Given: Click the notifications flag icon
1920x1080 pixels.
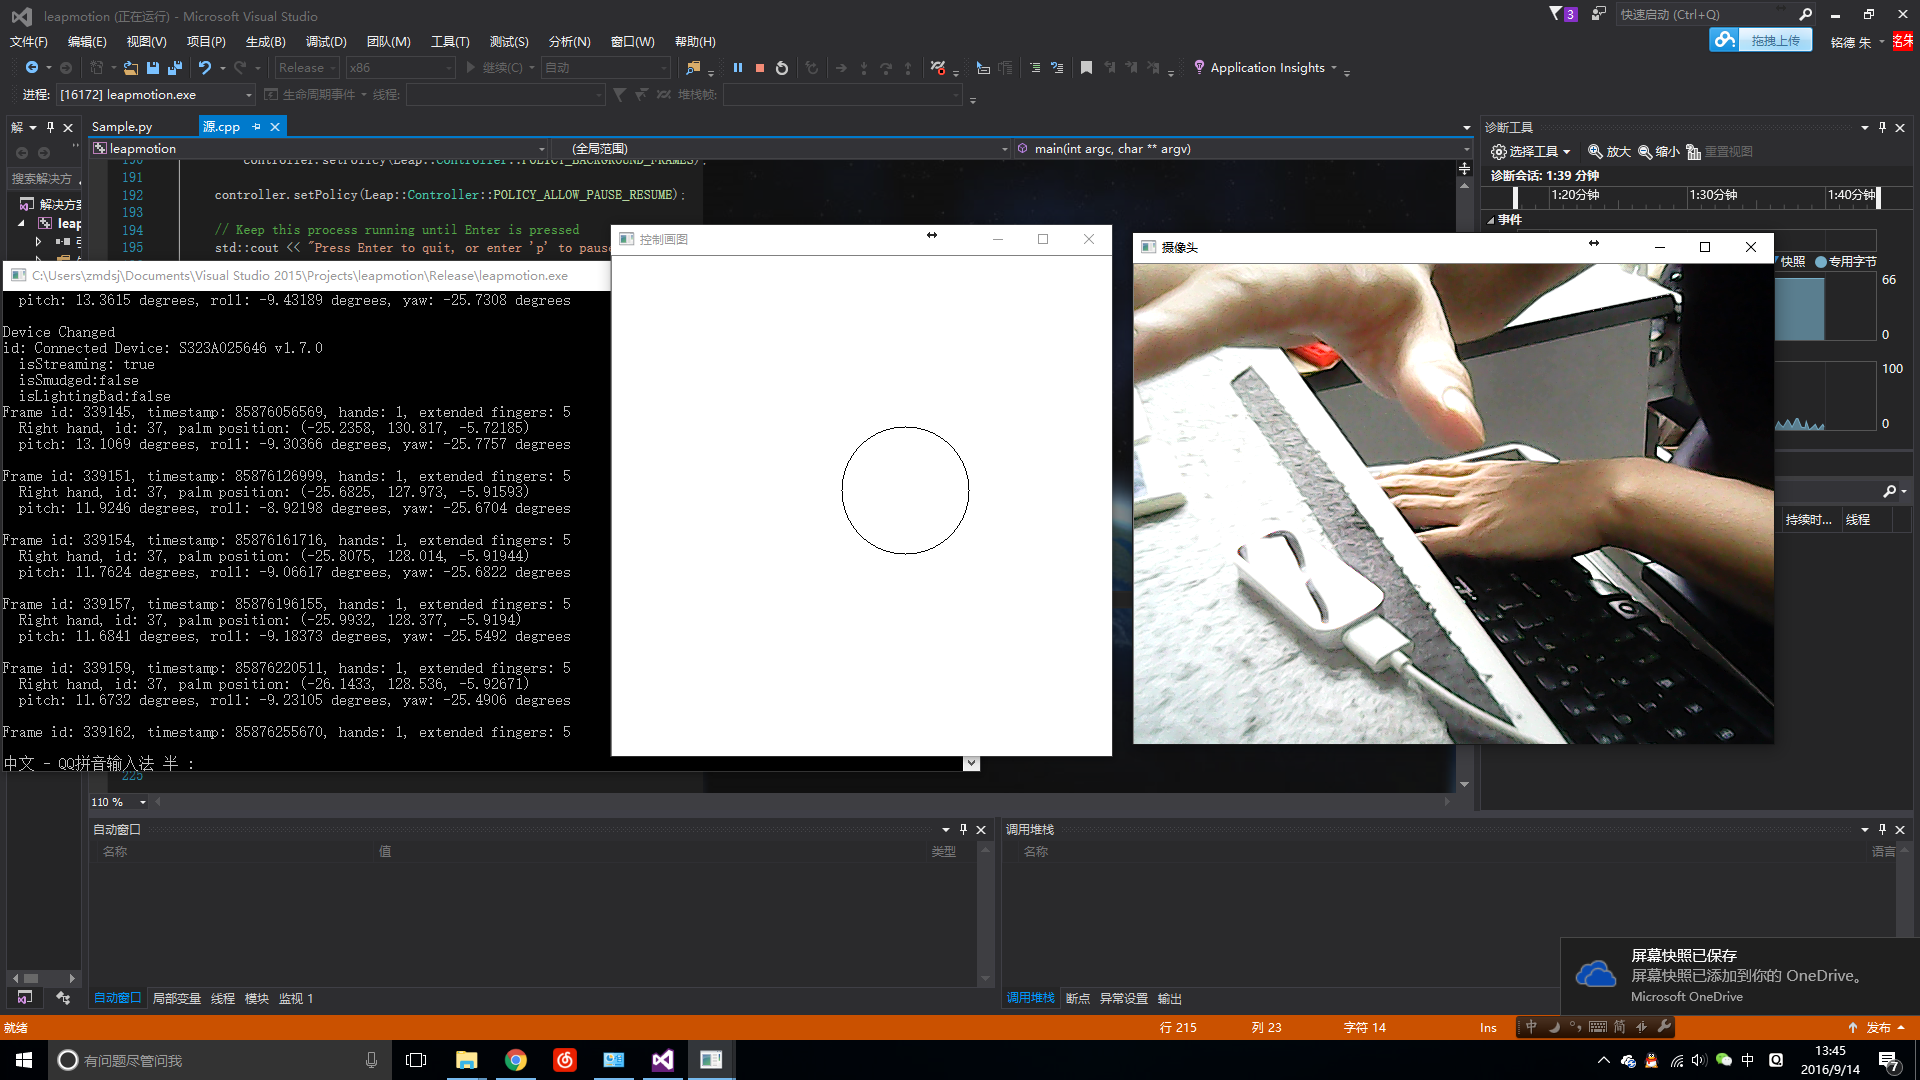Looking at the screenshot, I should click(1556, 14).
